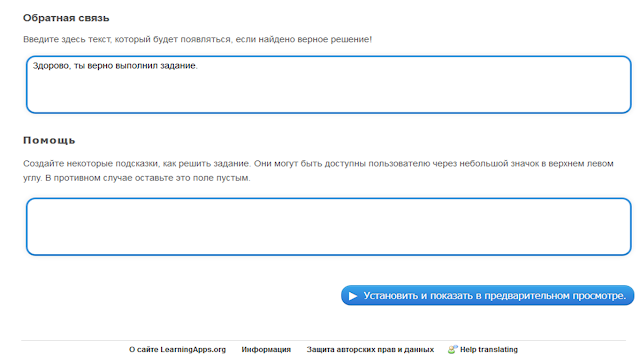640x362 pixels.
Task: Click 'LearningApps.org' word in the footer
Action: click(x=193, y=349)
